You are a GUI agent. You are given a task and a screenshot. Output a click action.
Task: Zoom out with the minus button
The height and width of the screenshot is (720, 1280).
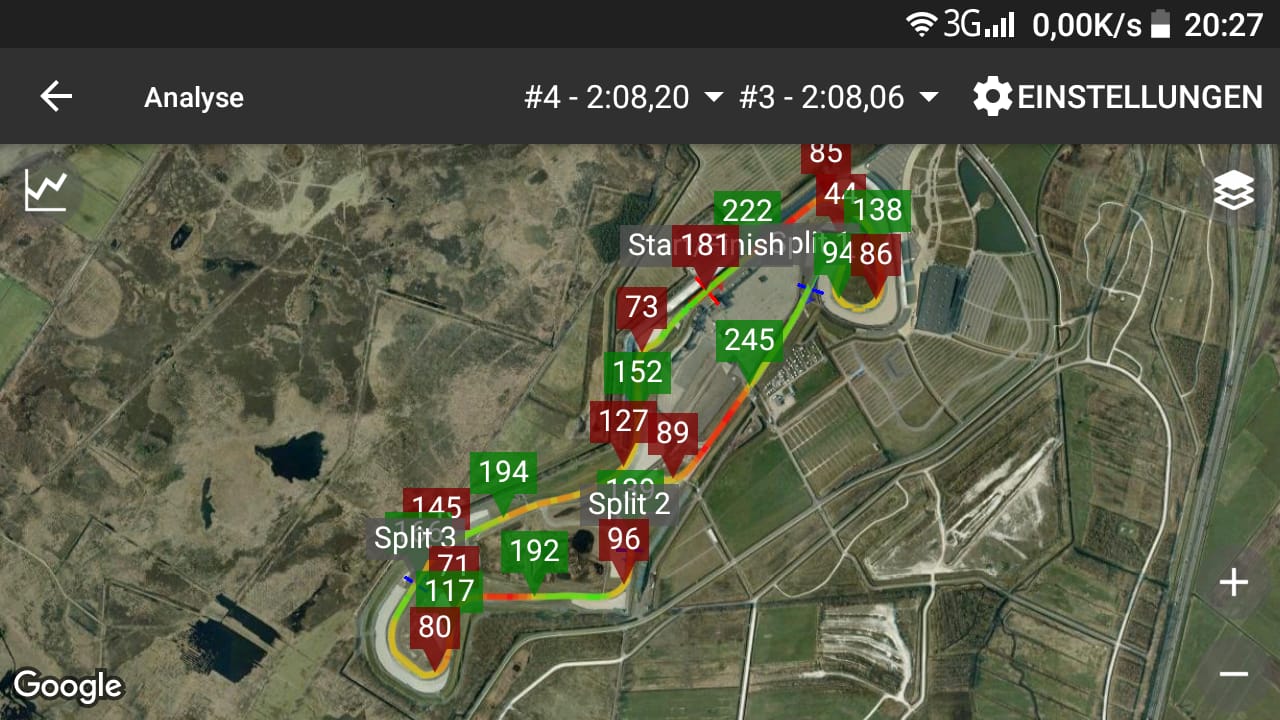(1233, 674)
